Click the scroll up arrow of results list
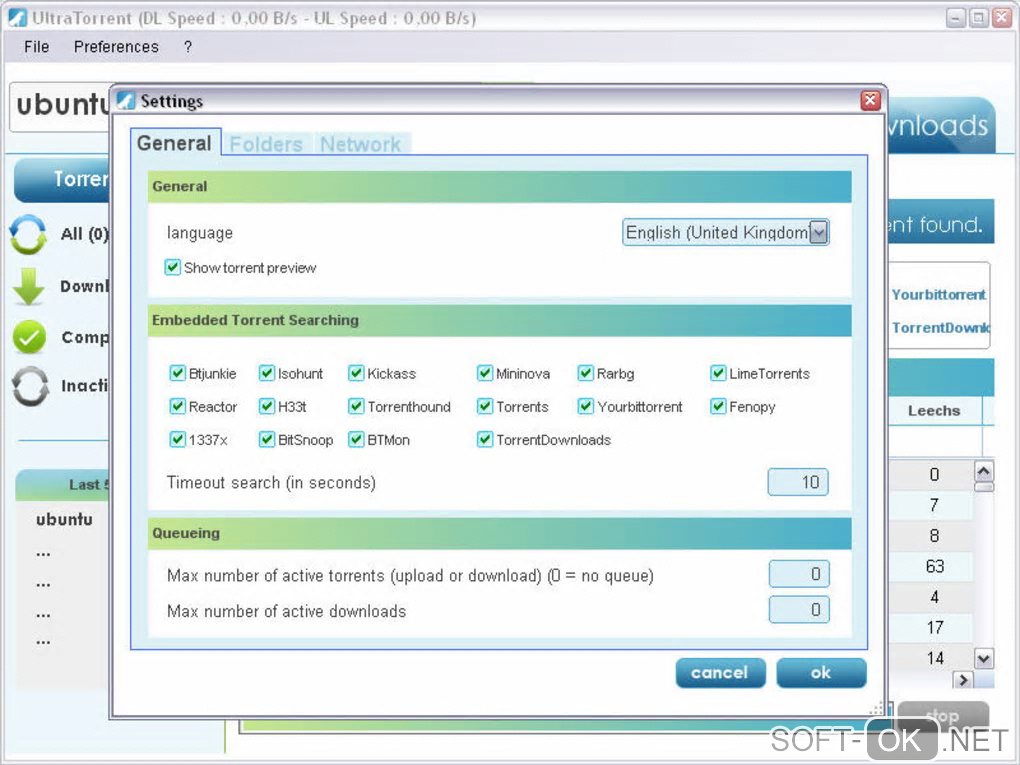The width and height of the screenshot is (1020, 765). pyautogui.click(x=984, y=470)
